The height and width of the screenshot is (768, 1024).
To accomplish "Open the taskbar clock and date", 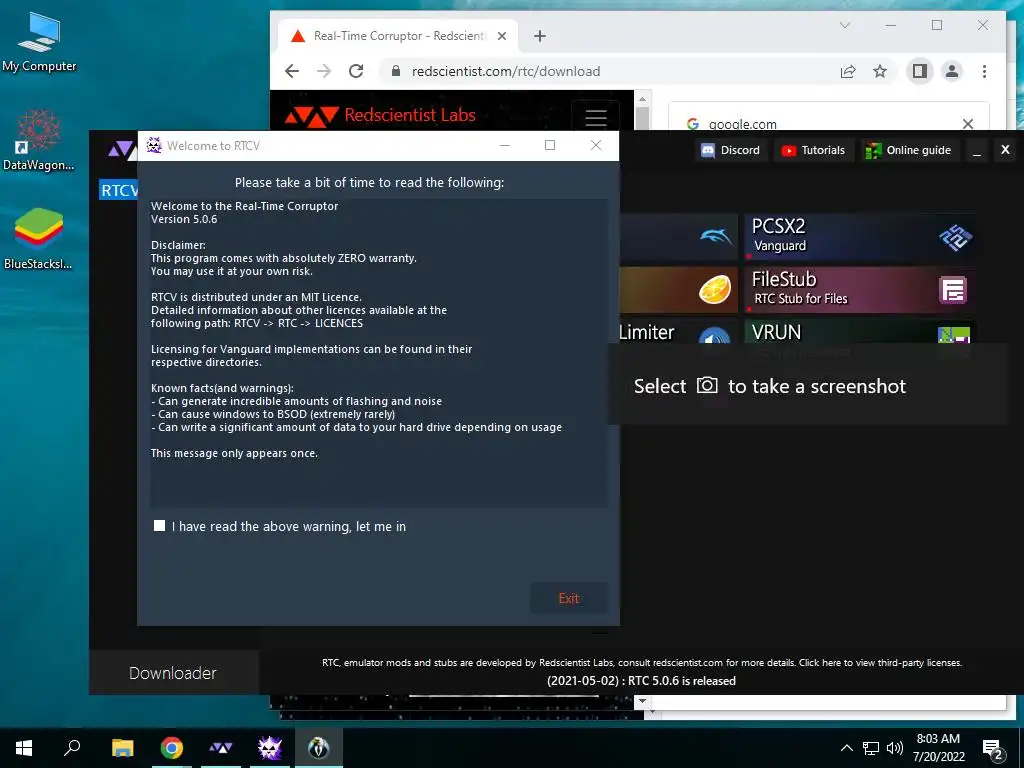I will pyautogui.click(x=938, y=748).
